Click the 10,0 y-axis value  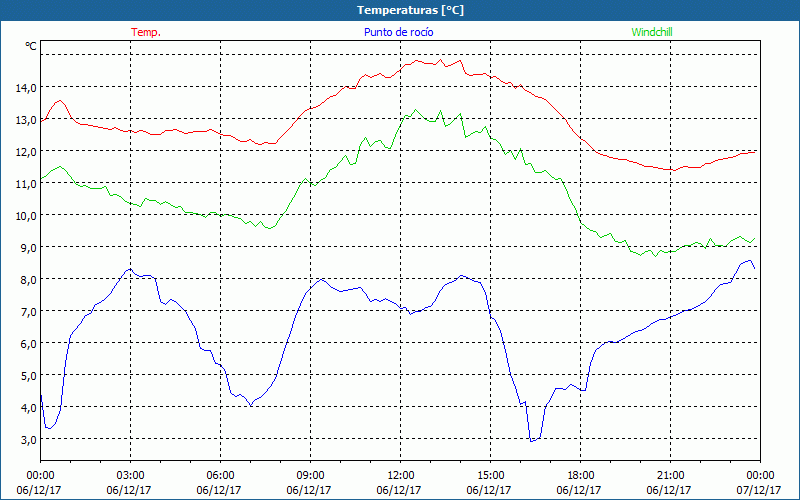coord(26,216)
